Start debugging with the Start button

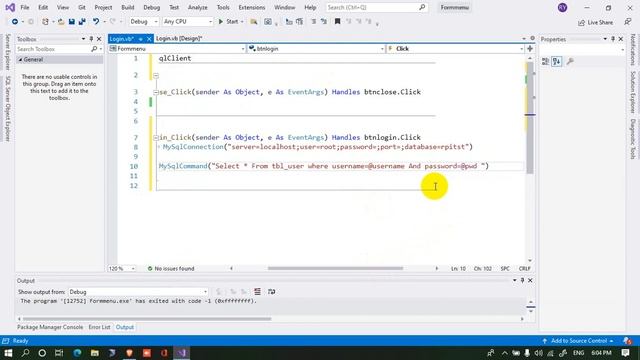point(228,22)
